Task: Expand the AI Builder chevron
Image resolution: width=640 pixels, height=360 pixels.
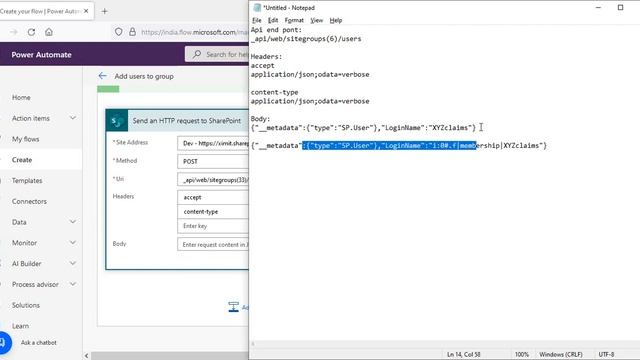Action: pyautogui.click(x=73, y=263)
